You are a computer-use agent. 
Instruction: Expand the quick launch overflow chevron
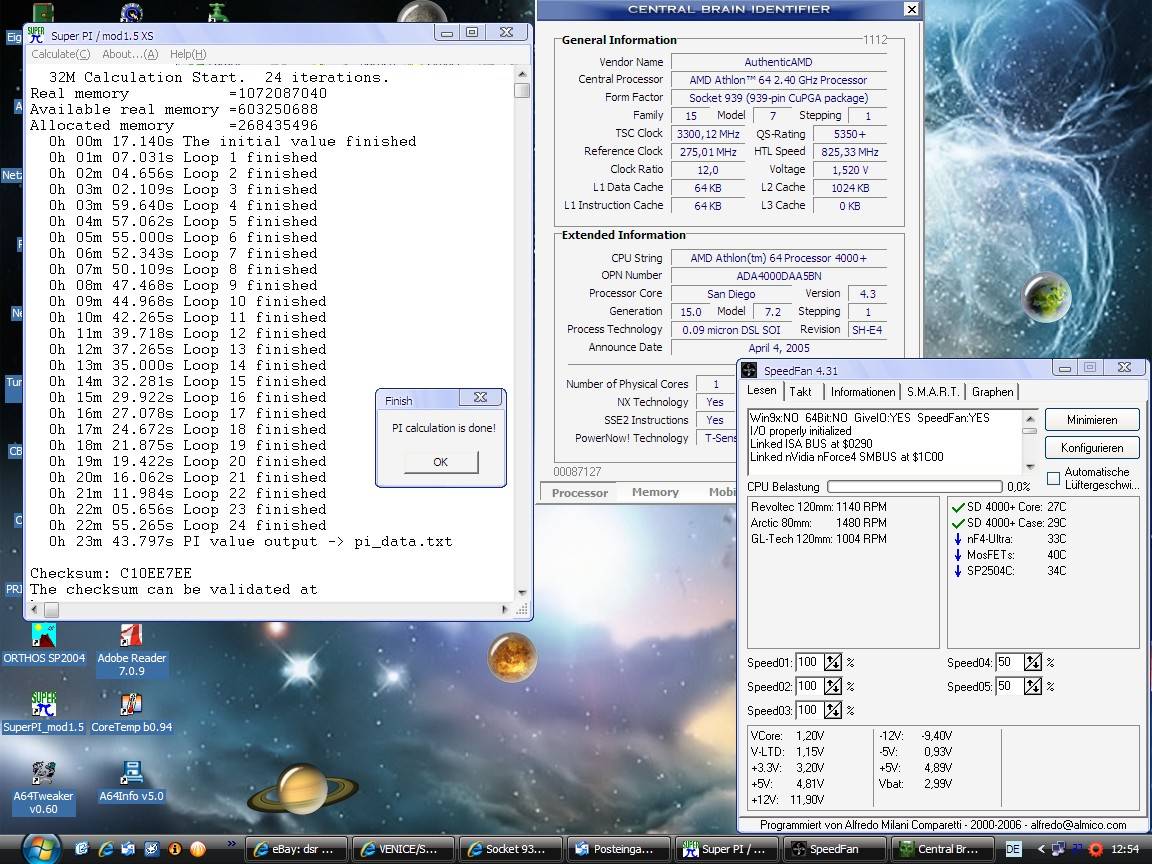[232, 843]
